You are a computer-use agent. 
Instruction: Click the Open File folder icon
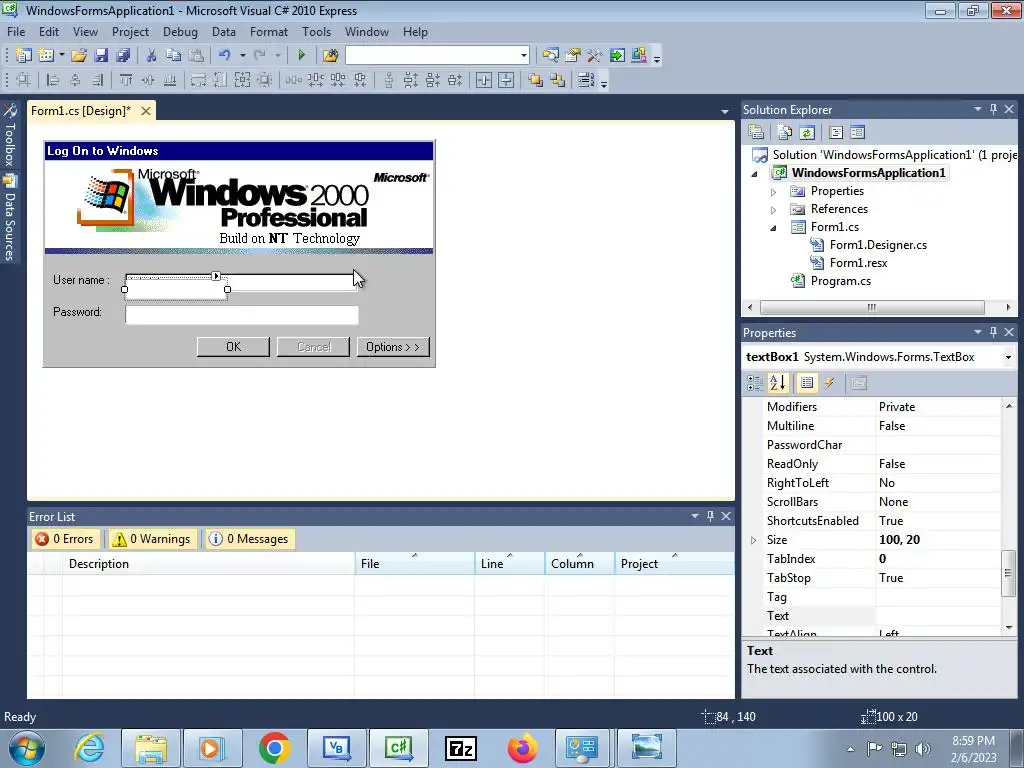point(79,56)
